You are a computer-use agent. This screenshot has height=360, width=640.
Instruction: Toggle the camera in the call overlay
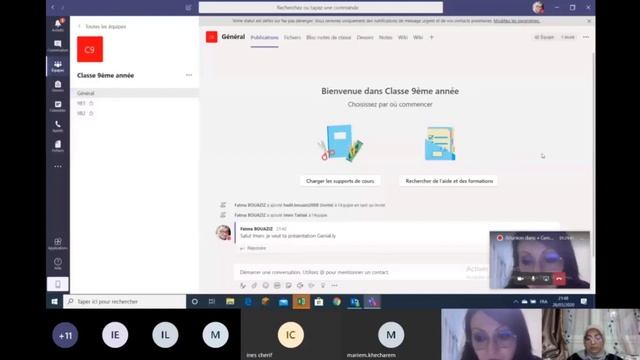(x=520, y=278)
